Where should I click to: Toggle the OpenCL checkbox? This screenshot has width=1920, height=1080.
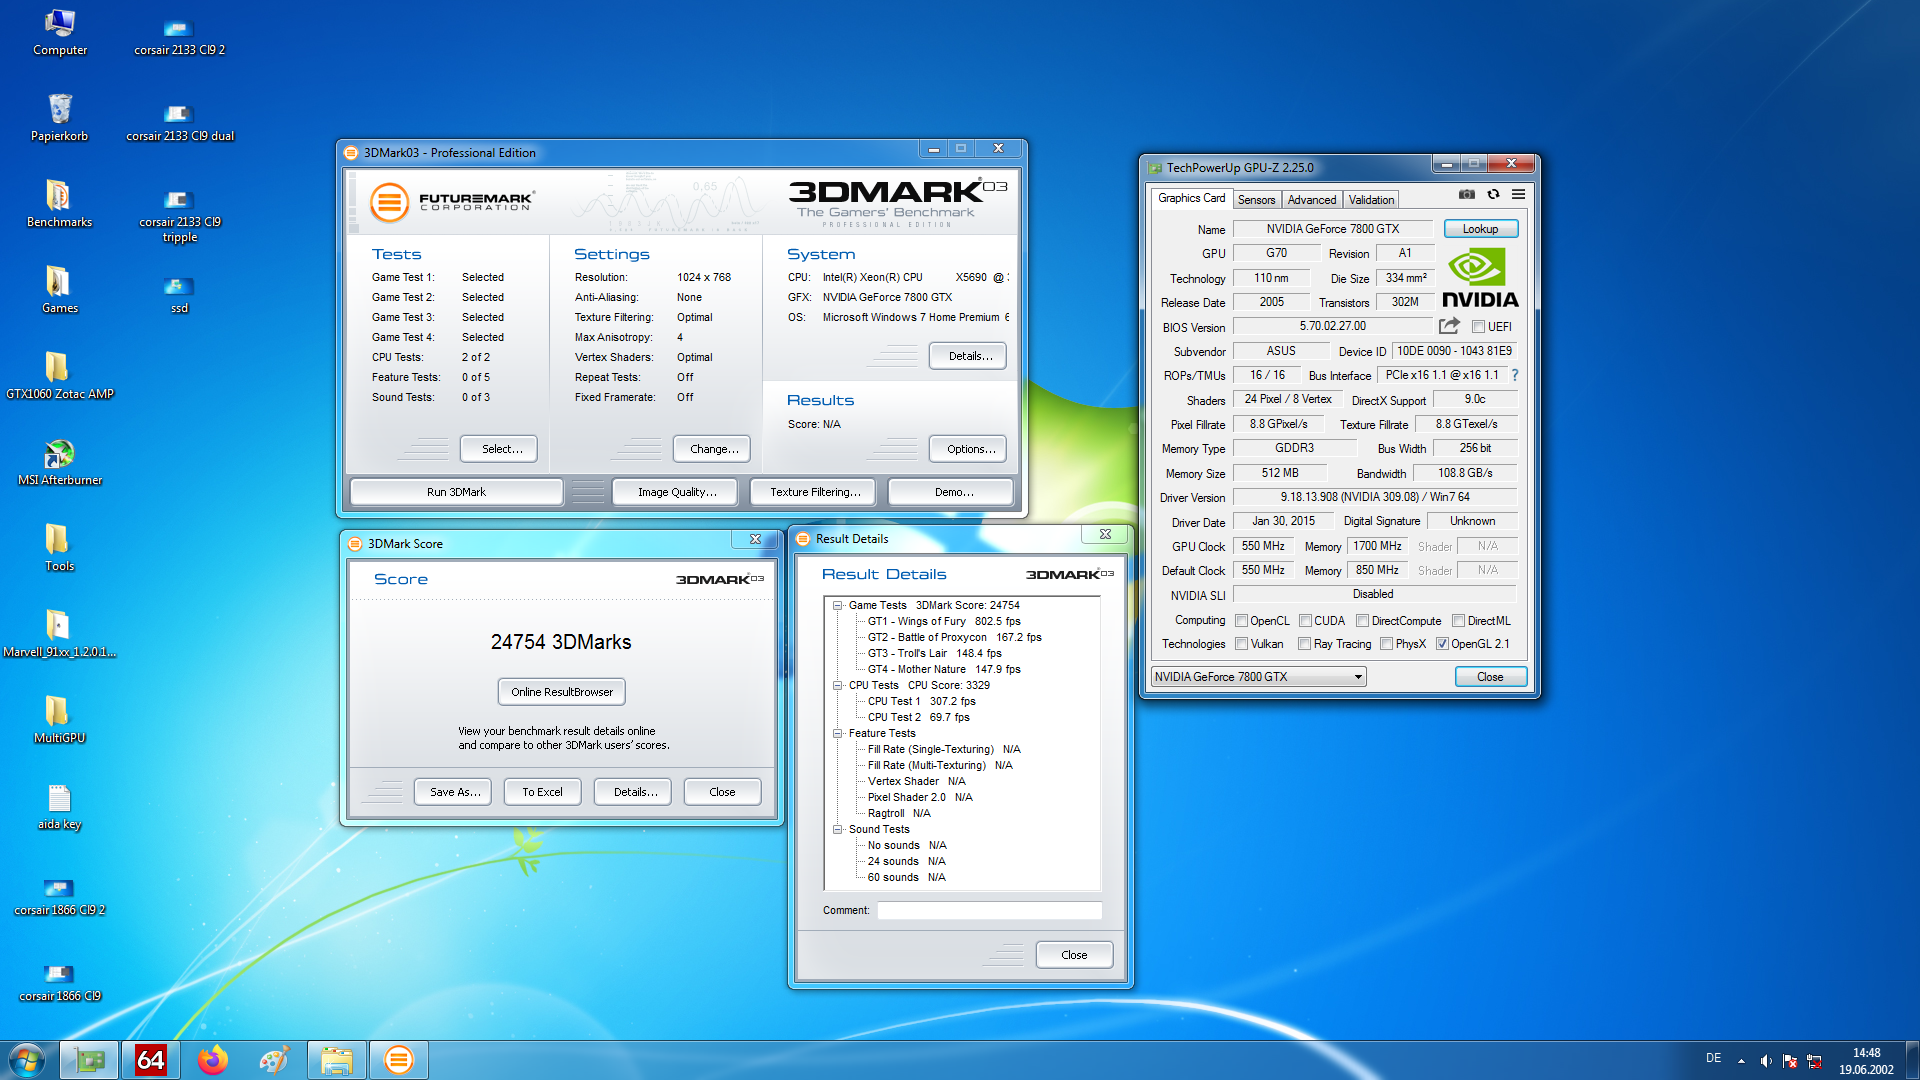1241,621
